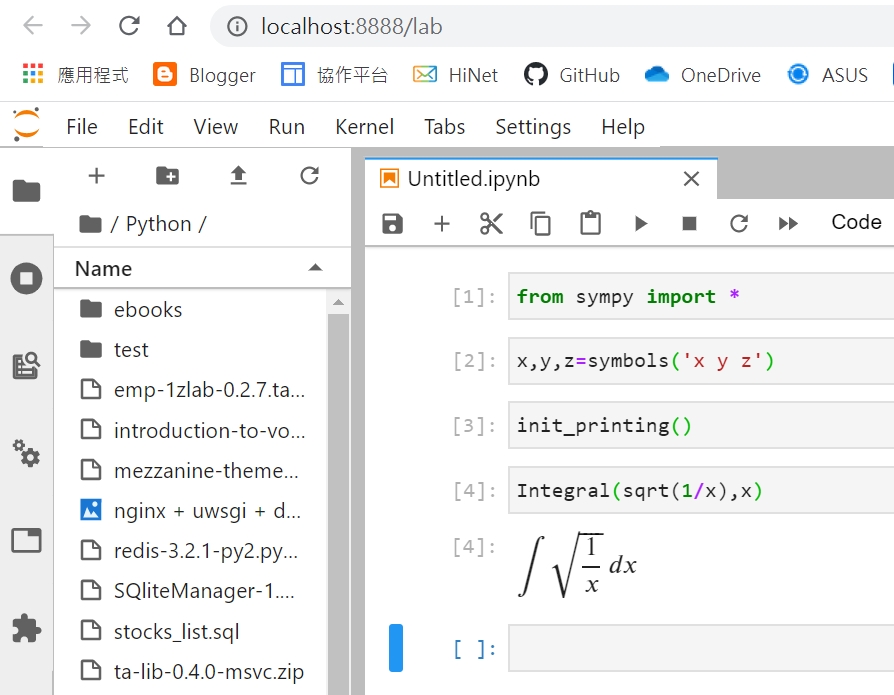This screenshot has height=695, width=894.
Task: Interrupt the kernel with stop icon
Action: (689, 223)
